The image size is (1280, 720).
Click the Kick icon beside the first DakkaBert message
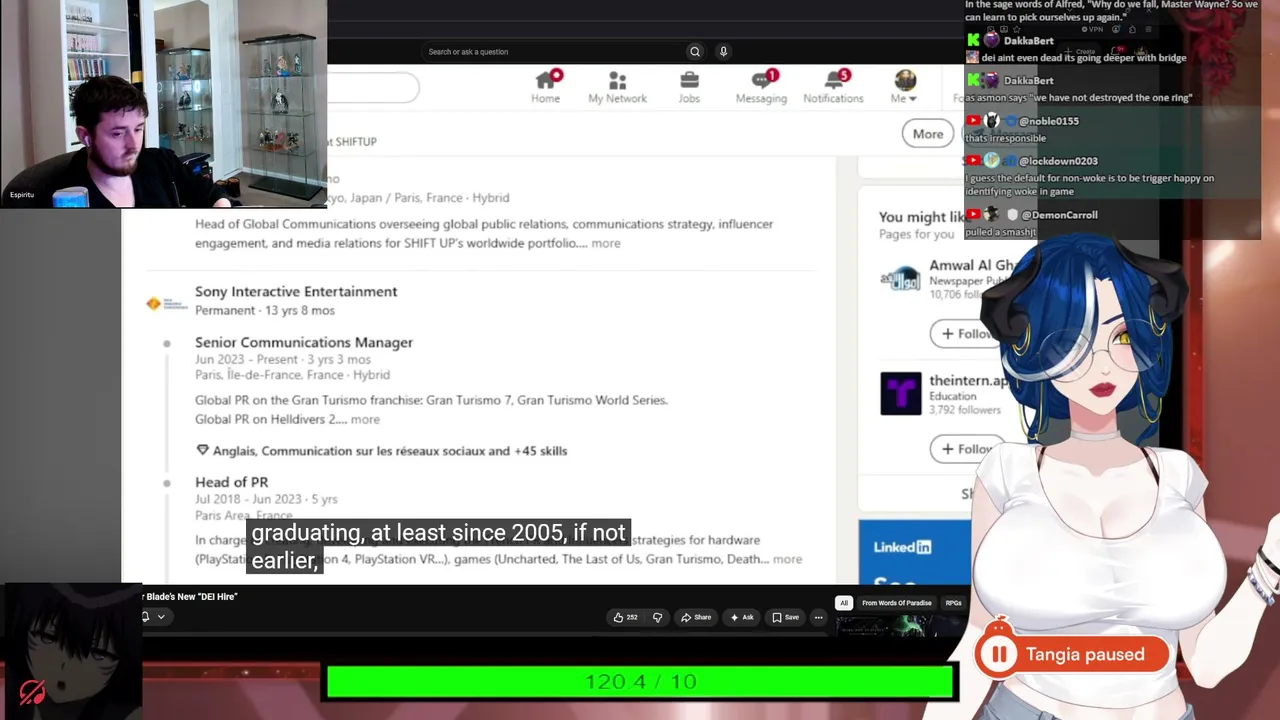tap(973, 41)
